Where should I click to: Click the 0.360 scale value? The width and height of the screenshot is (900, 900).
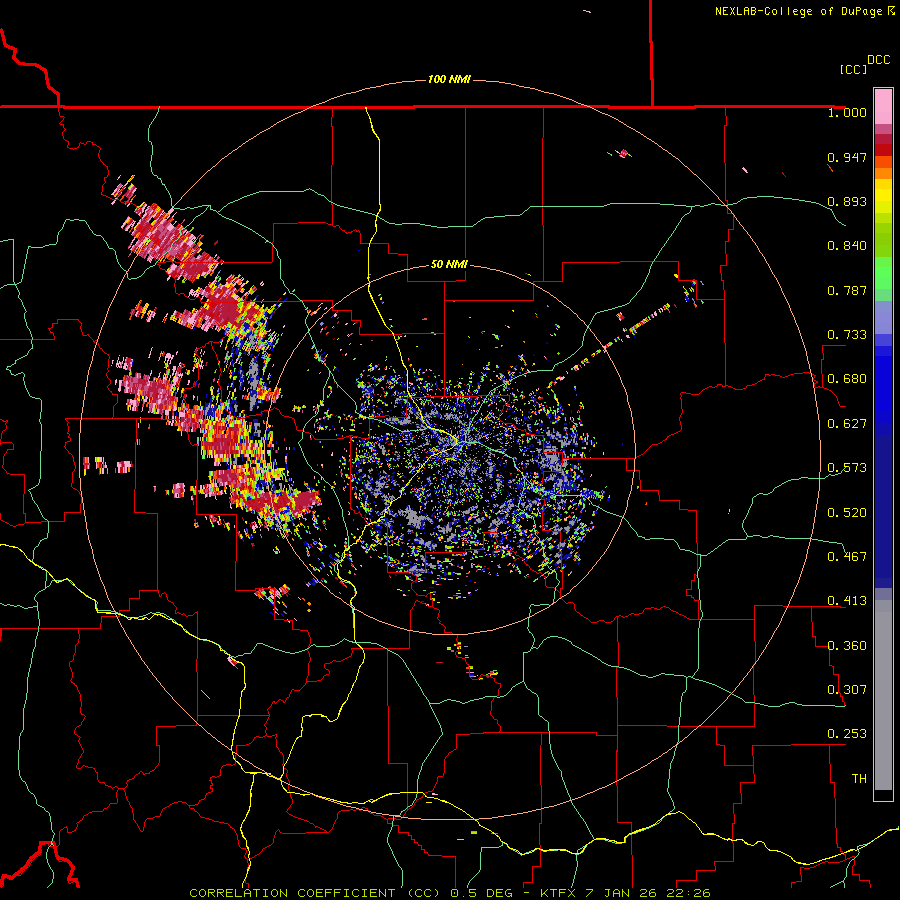point(847,646)
